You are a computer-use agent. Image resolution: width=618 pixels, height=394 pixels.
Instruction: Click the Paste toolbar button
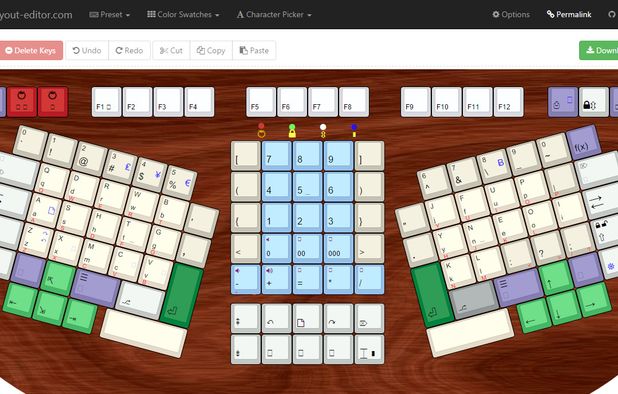tap(254, 50)
